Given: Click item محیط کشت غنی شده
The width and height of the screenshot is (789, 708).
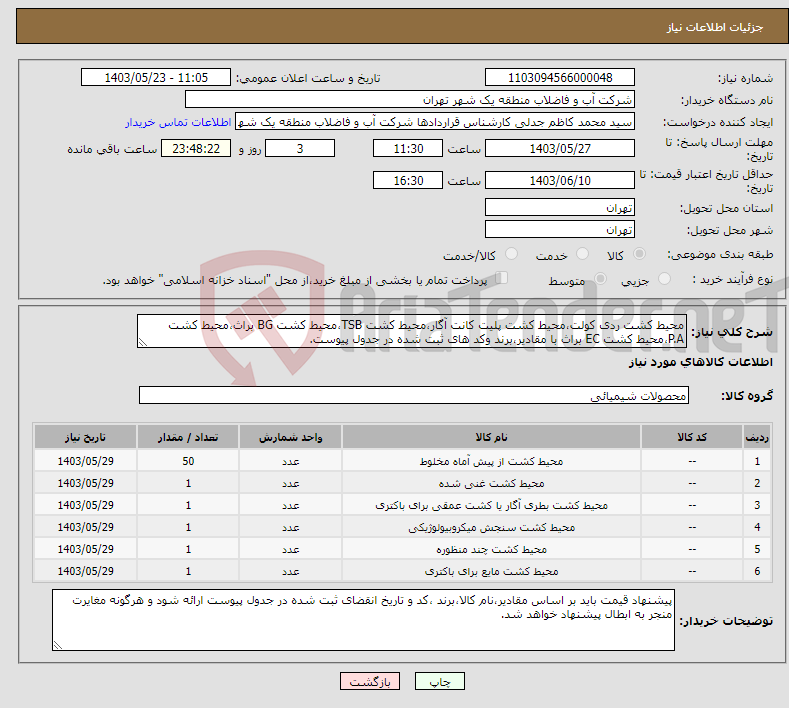Looking at the screenshot, I should tap(491, 484).
